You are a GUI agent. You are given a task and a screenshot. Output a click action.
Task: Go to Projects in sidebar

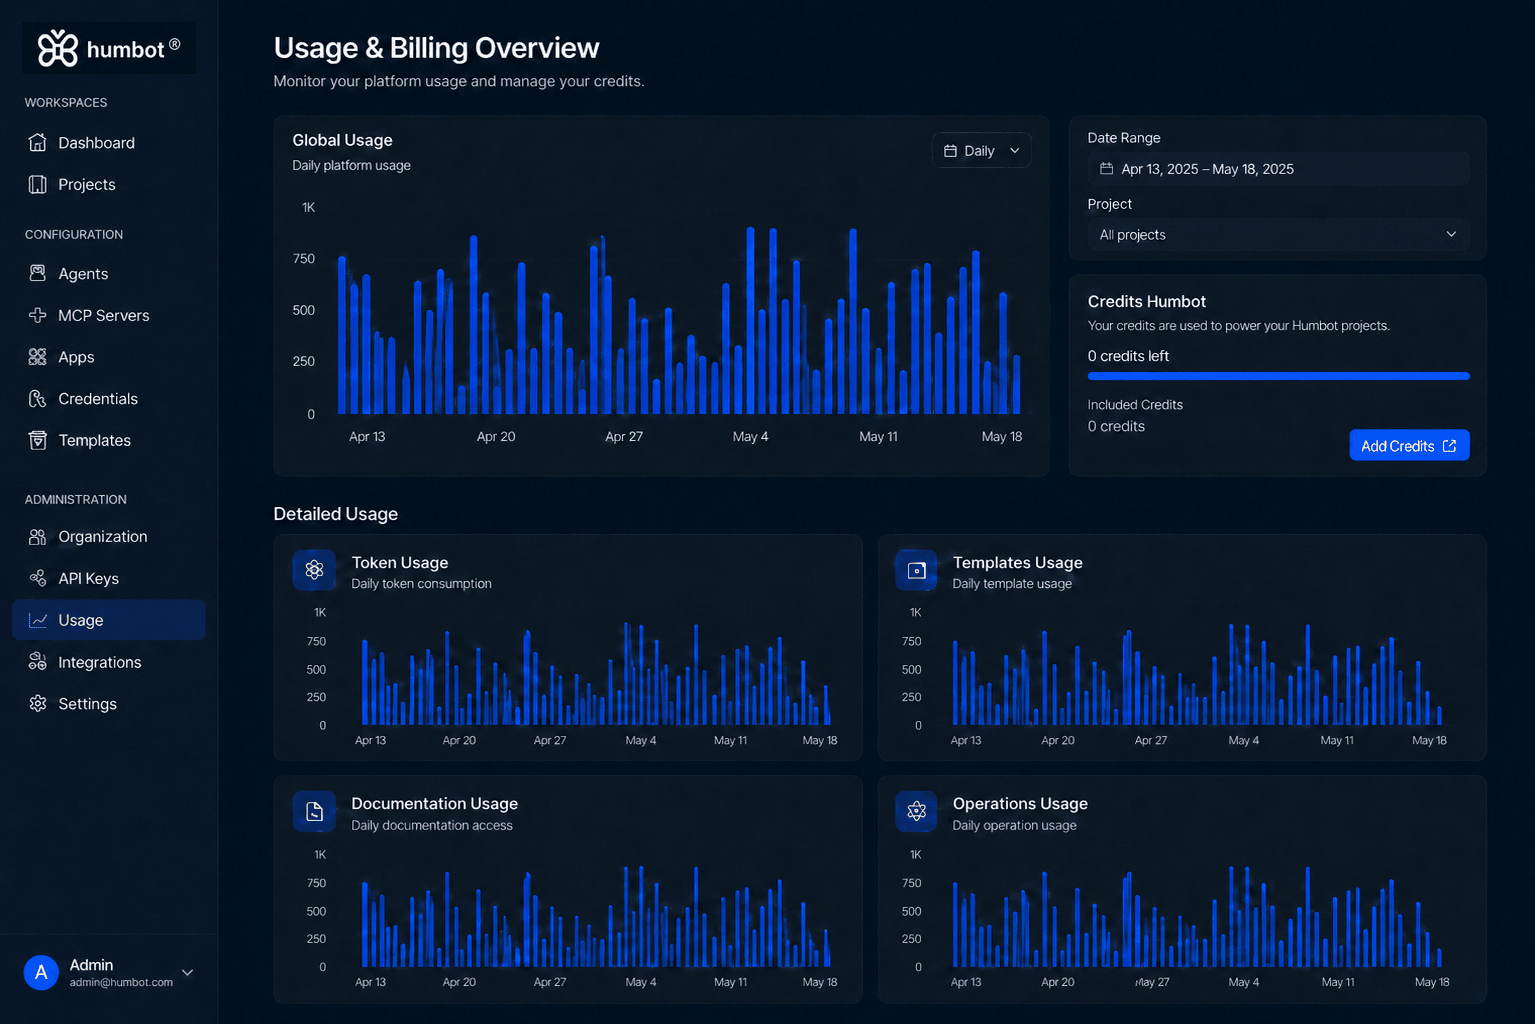(109, 184)
